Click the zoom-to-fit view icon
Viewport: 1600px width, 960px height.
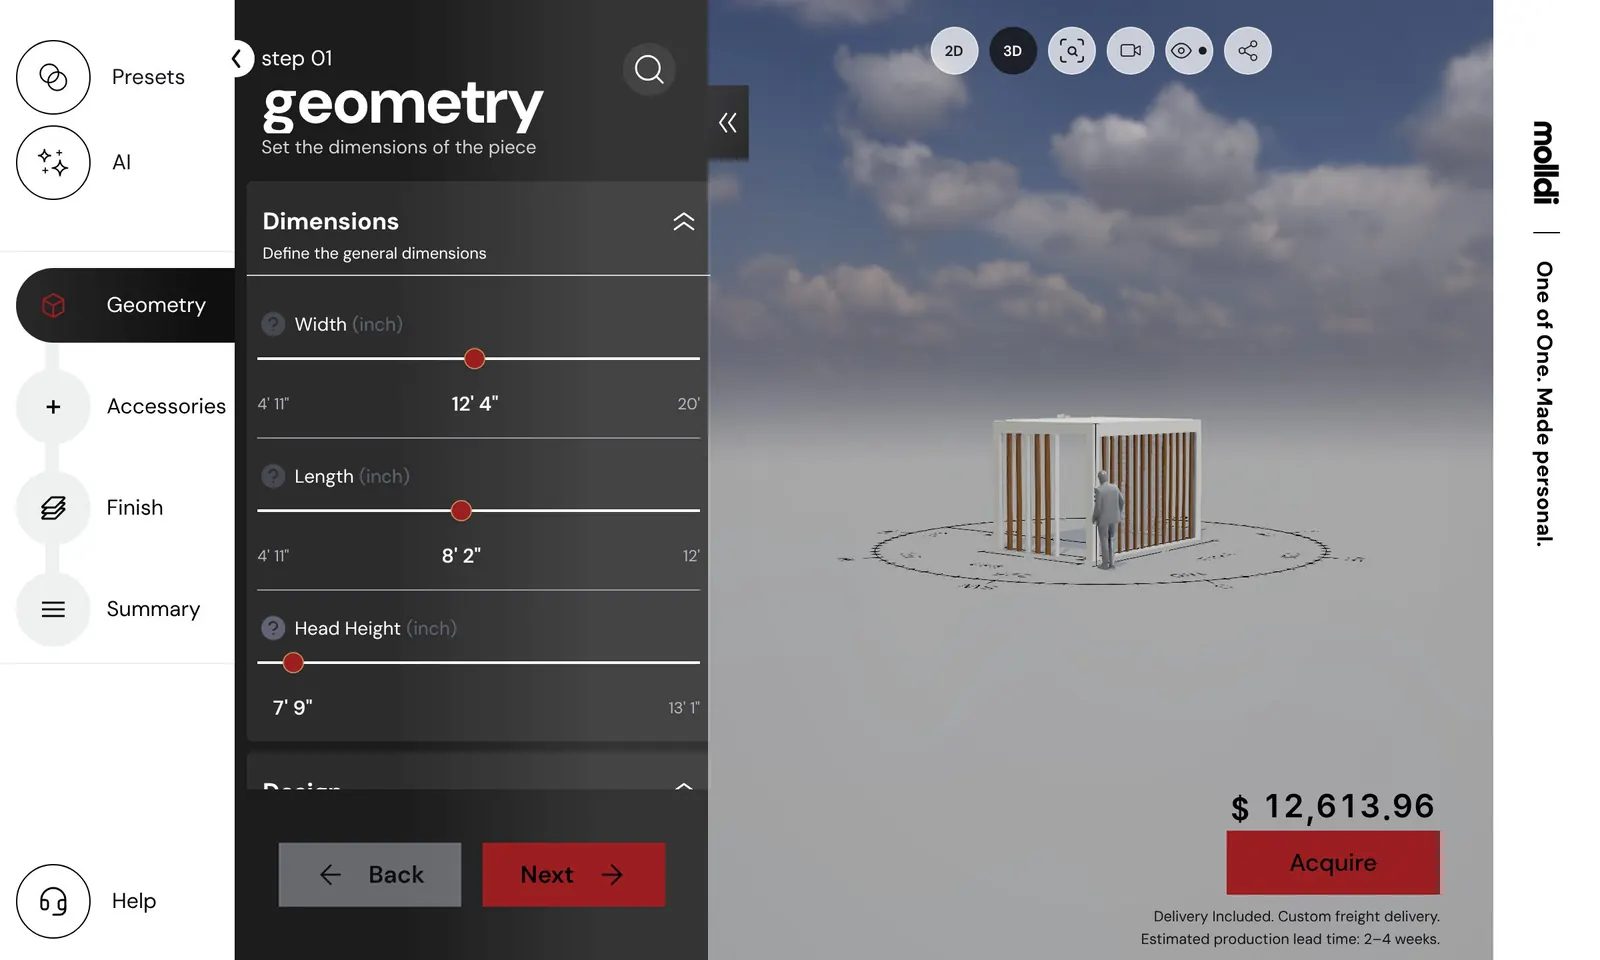coord(1071,51)
